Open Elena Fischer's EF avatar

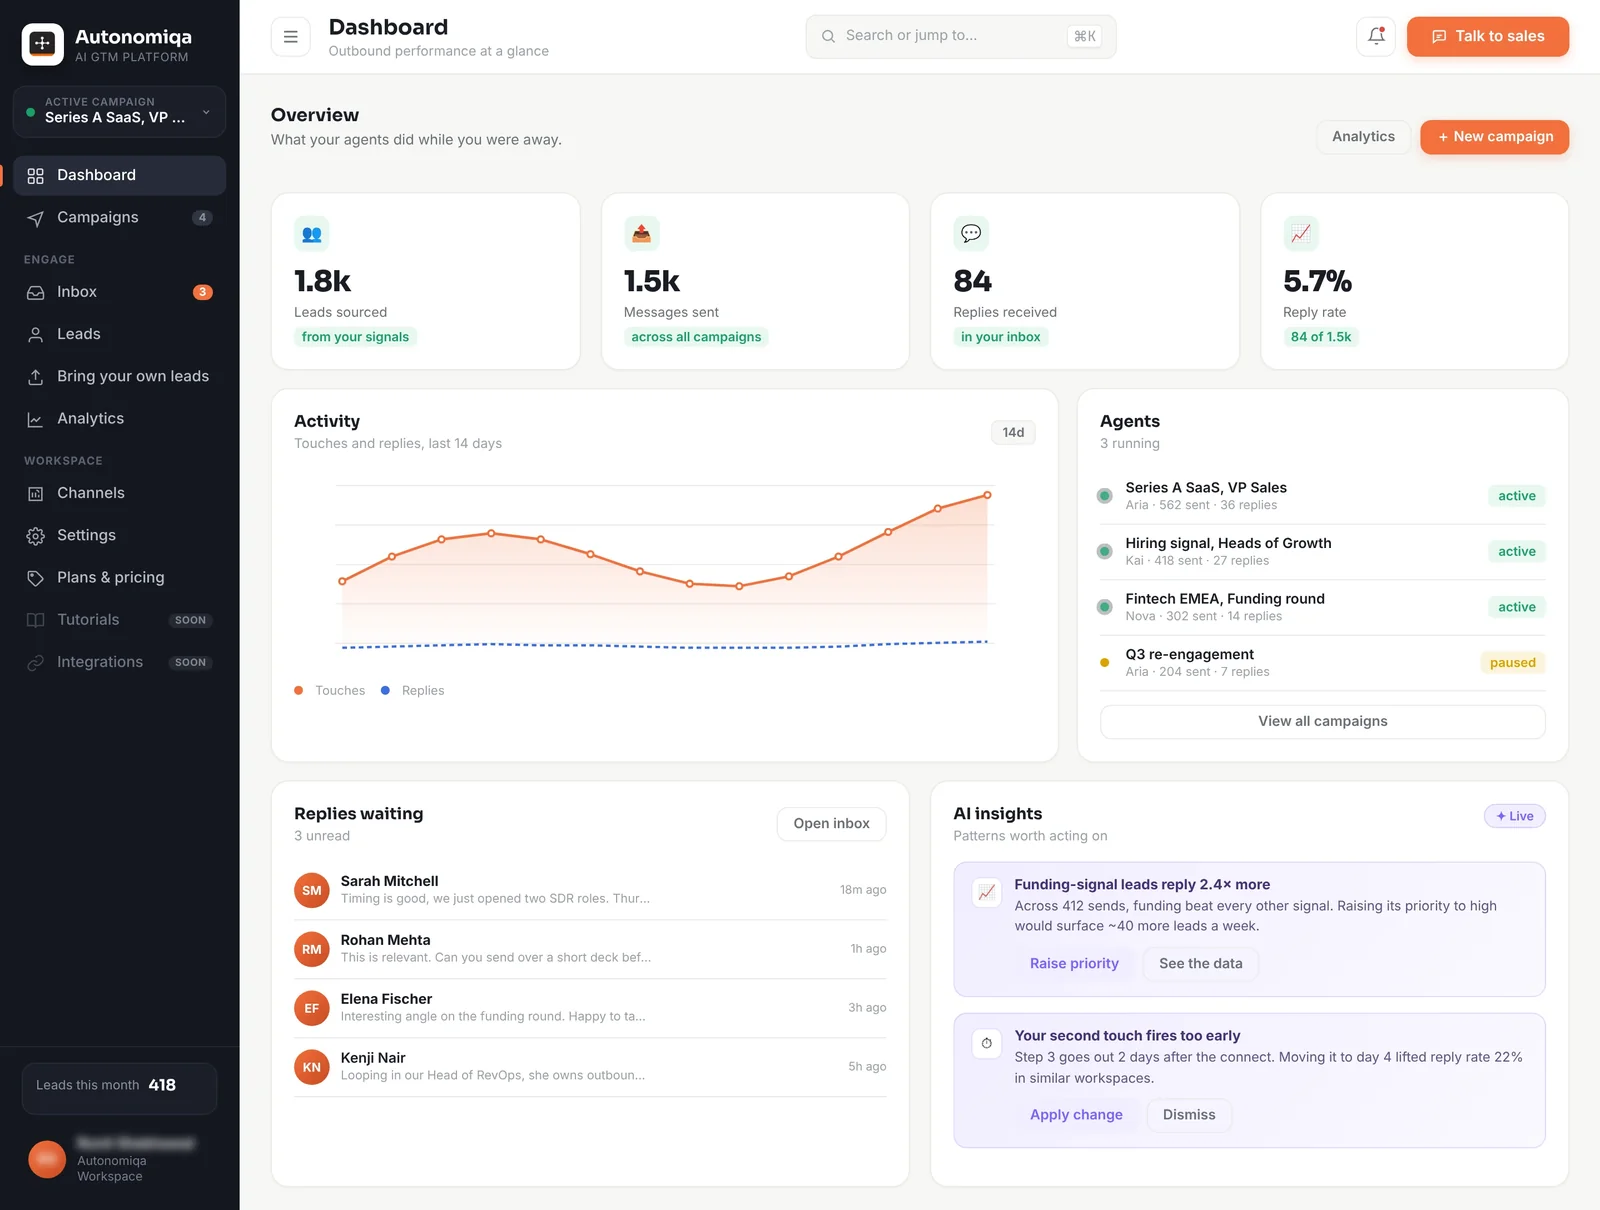click(312, 1008)
